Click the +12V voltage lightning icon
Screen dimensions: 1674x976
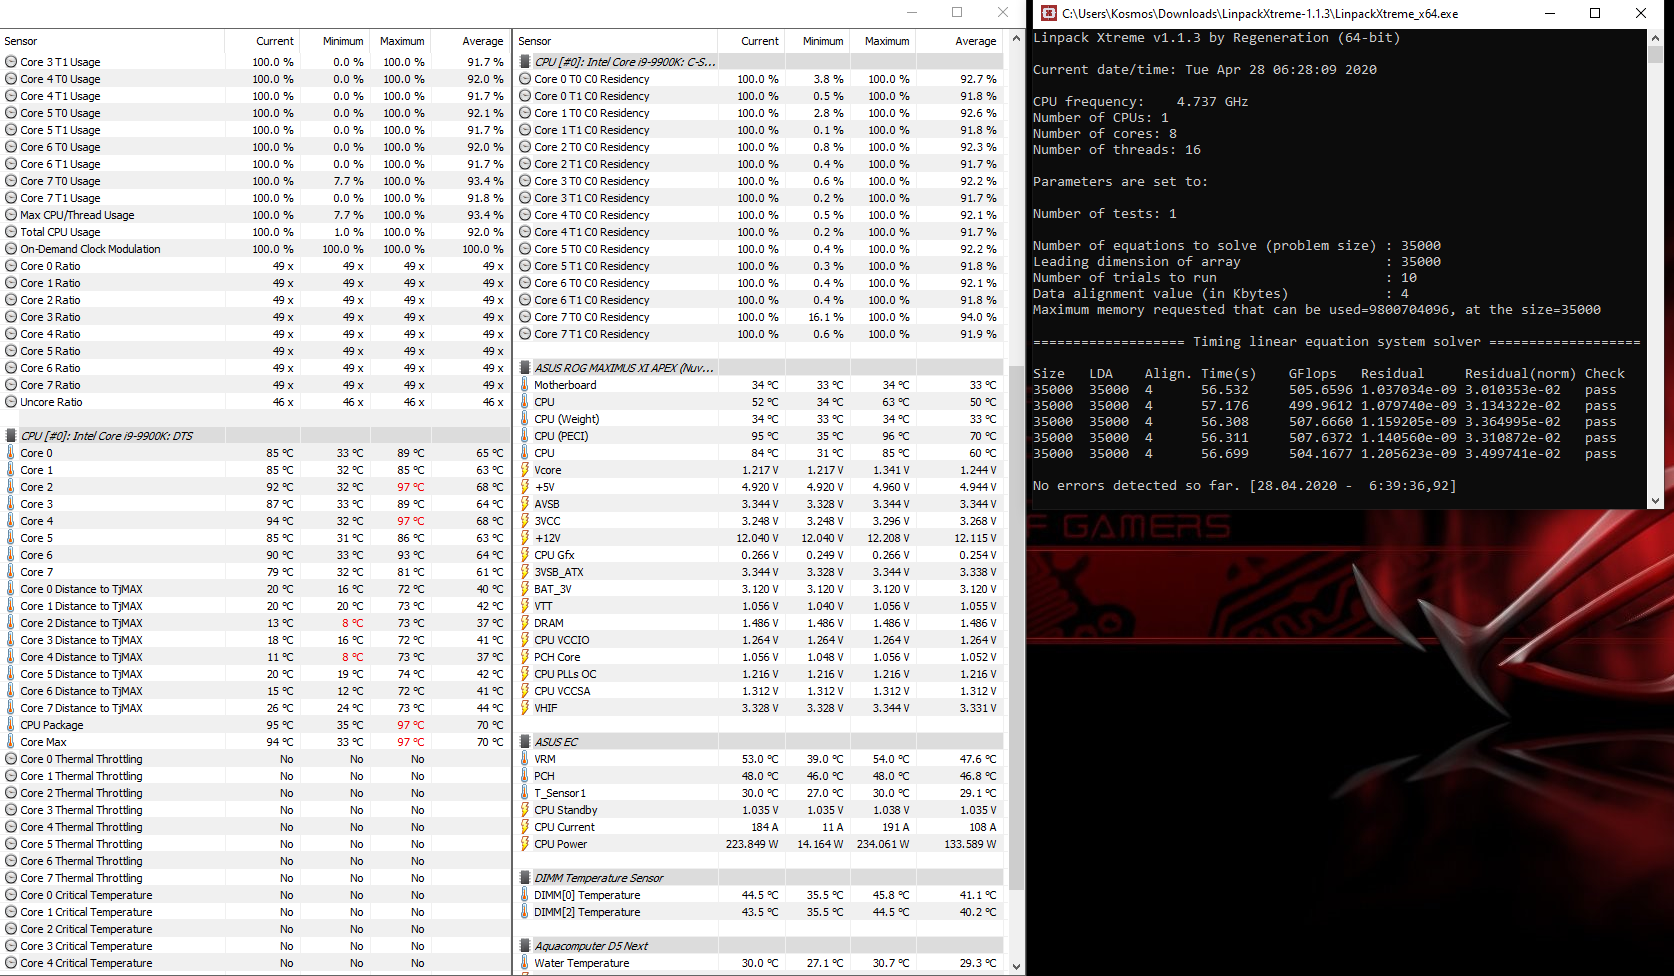[525, 538]
